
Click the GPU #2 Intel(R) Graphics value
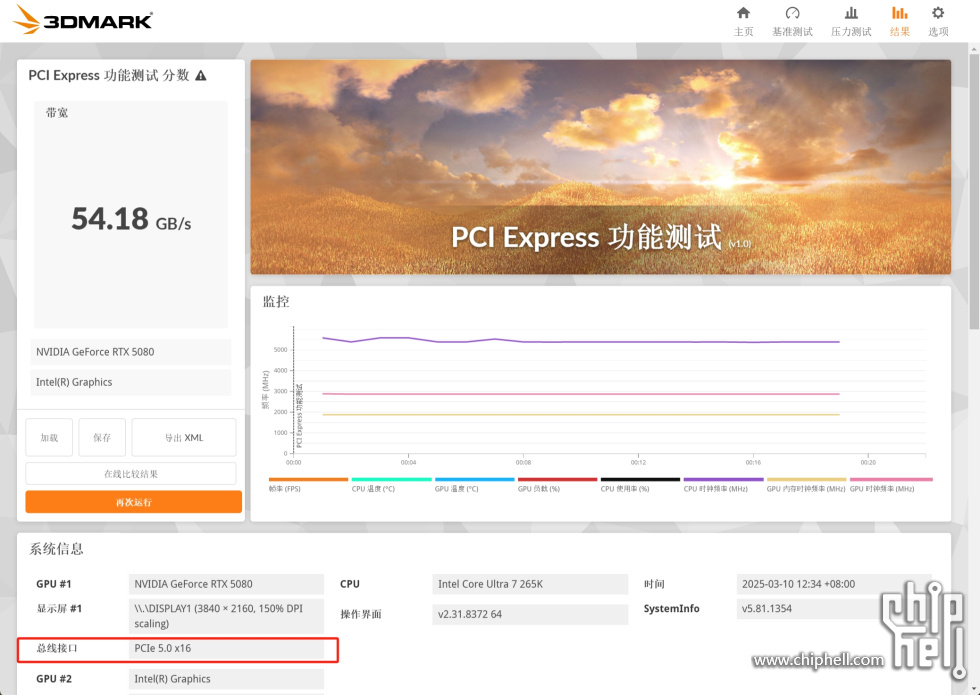[x=226, y=679]
